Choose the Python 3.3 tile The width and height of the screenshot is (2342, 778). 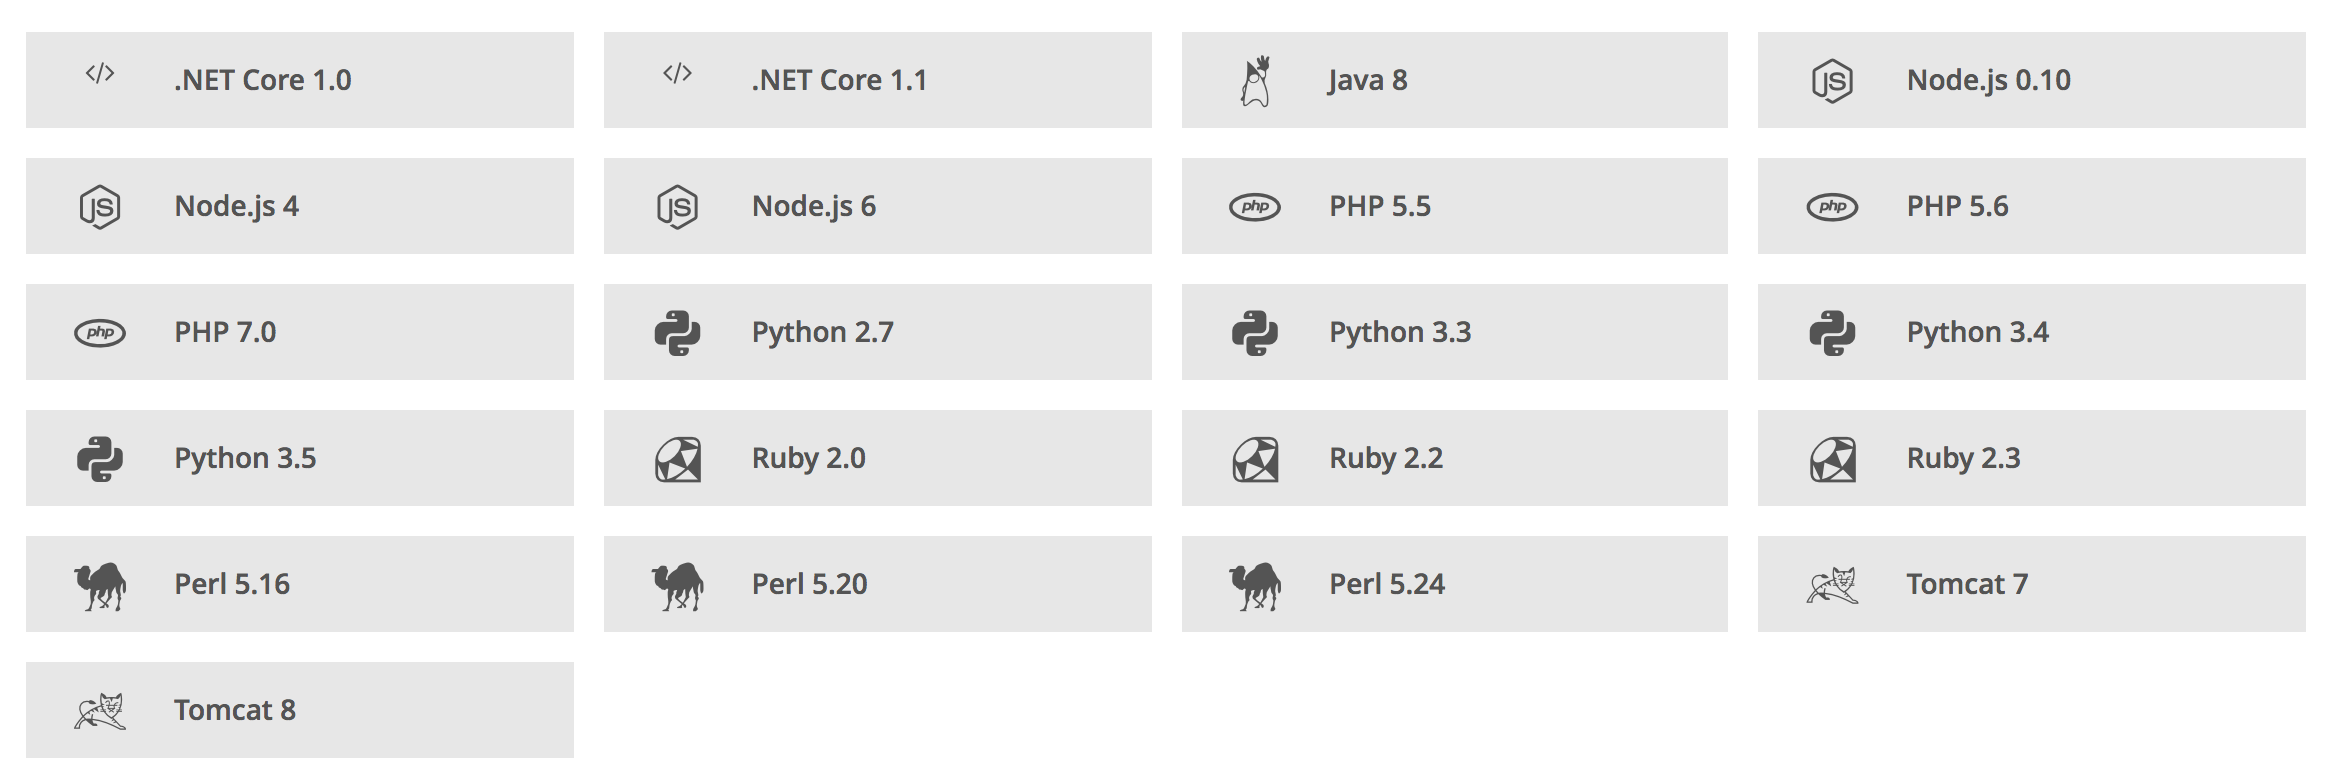tap(1454, 332)
